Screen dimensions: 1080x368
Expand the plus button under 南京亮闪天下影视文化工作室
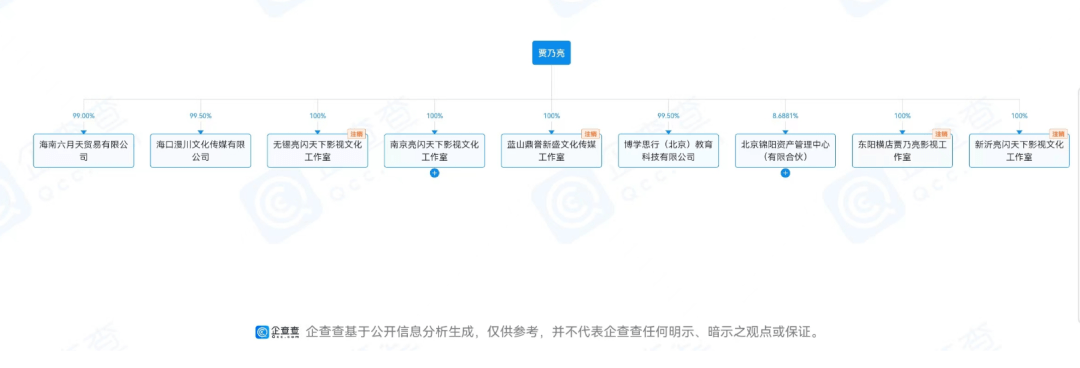tap(435, 173)
